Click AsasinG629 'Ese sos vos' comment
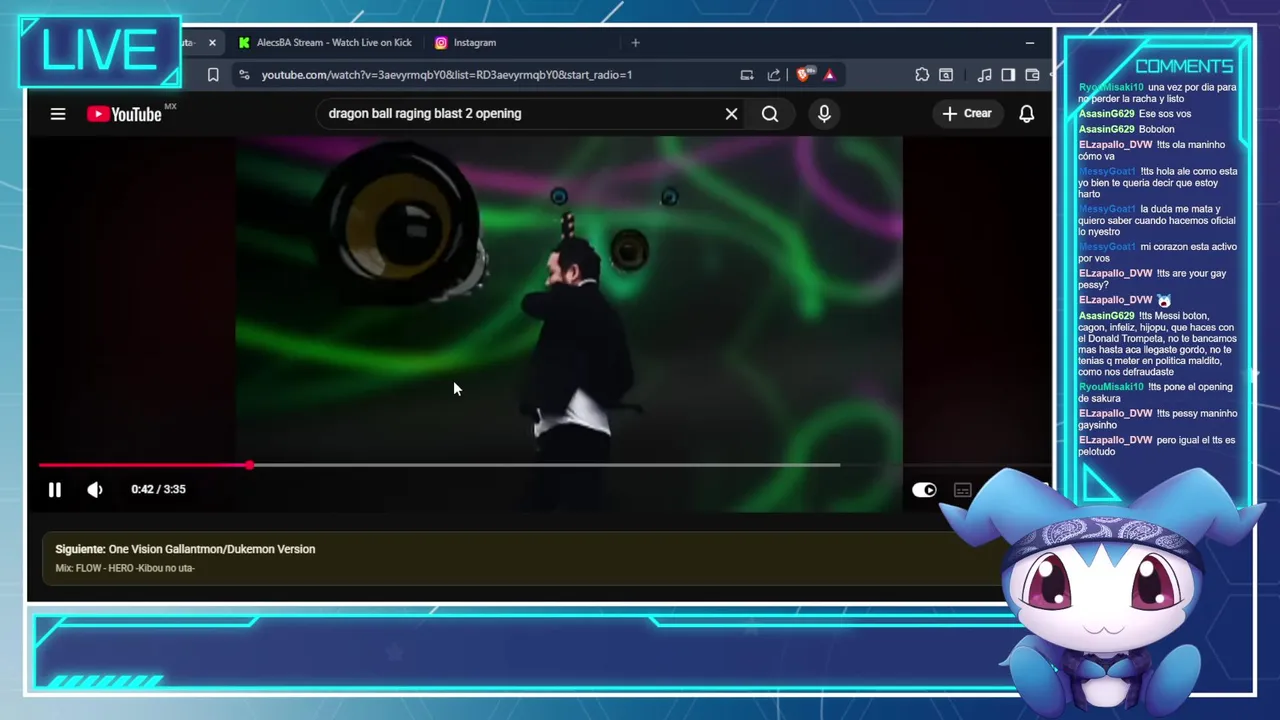The image size is (1280, 720). [1134, 114]
